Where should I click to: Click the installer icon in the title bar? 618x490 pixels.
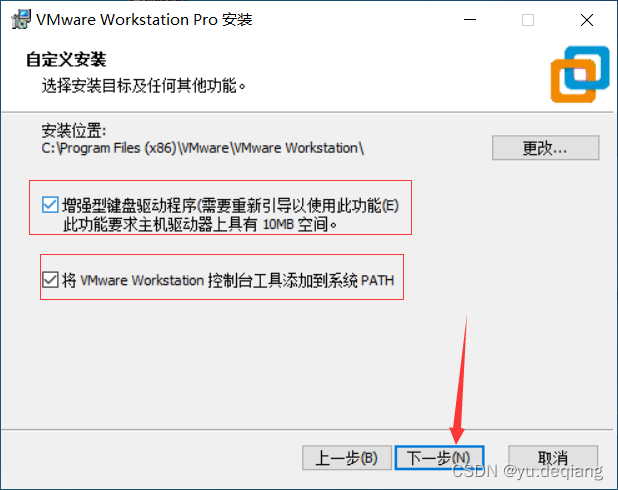(x=21, y=19)
